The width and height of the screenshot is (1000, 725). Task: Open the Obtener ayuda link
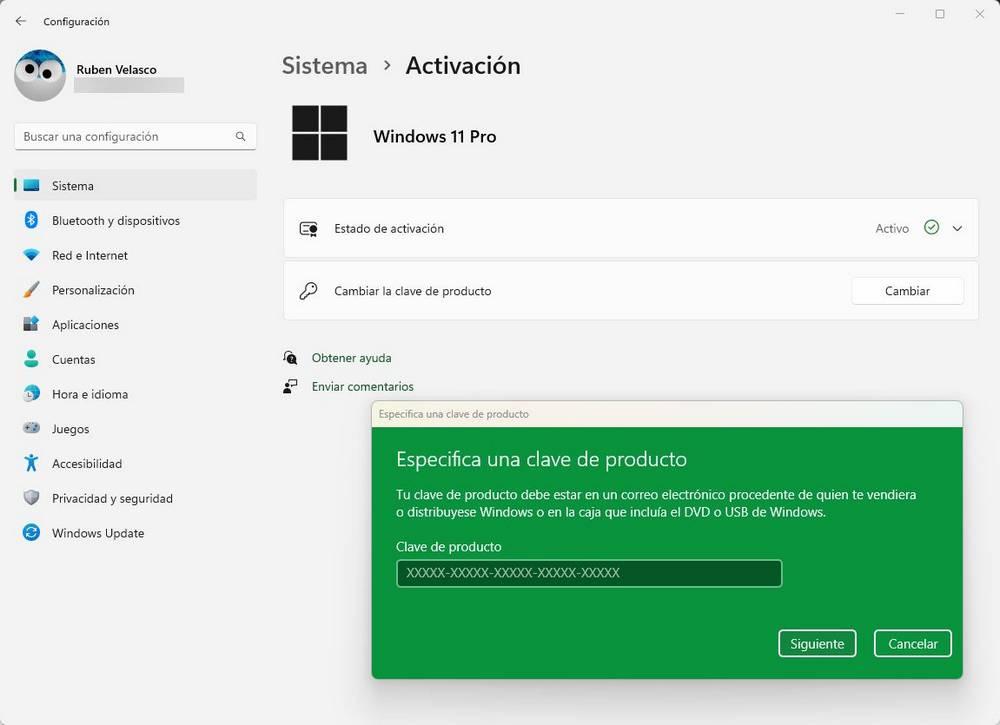[351, 357]
